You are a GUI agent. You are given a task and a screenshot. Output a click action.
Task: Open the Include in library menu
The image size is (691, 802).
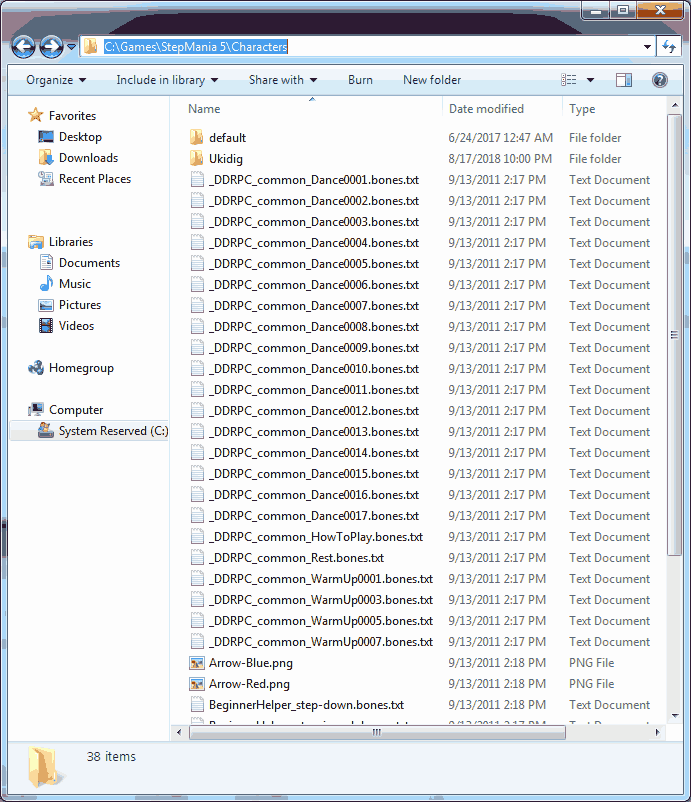(167, 80)
